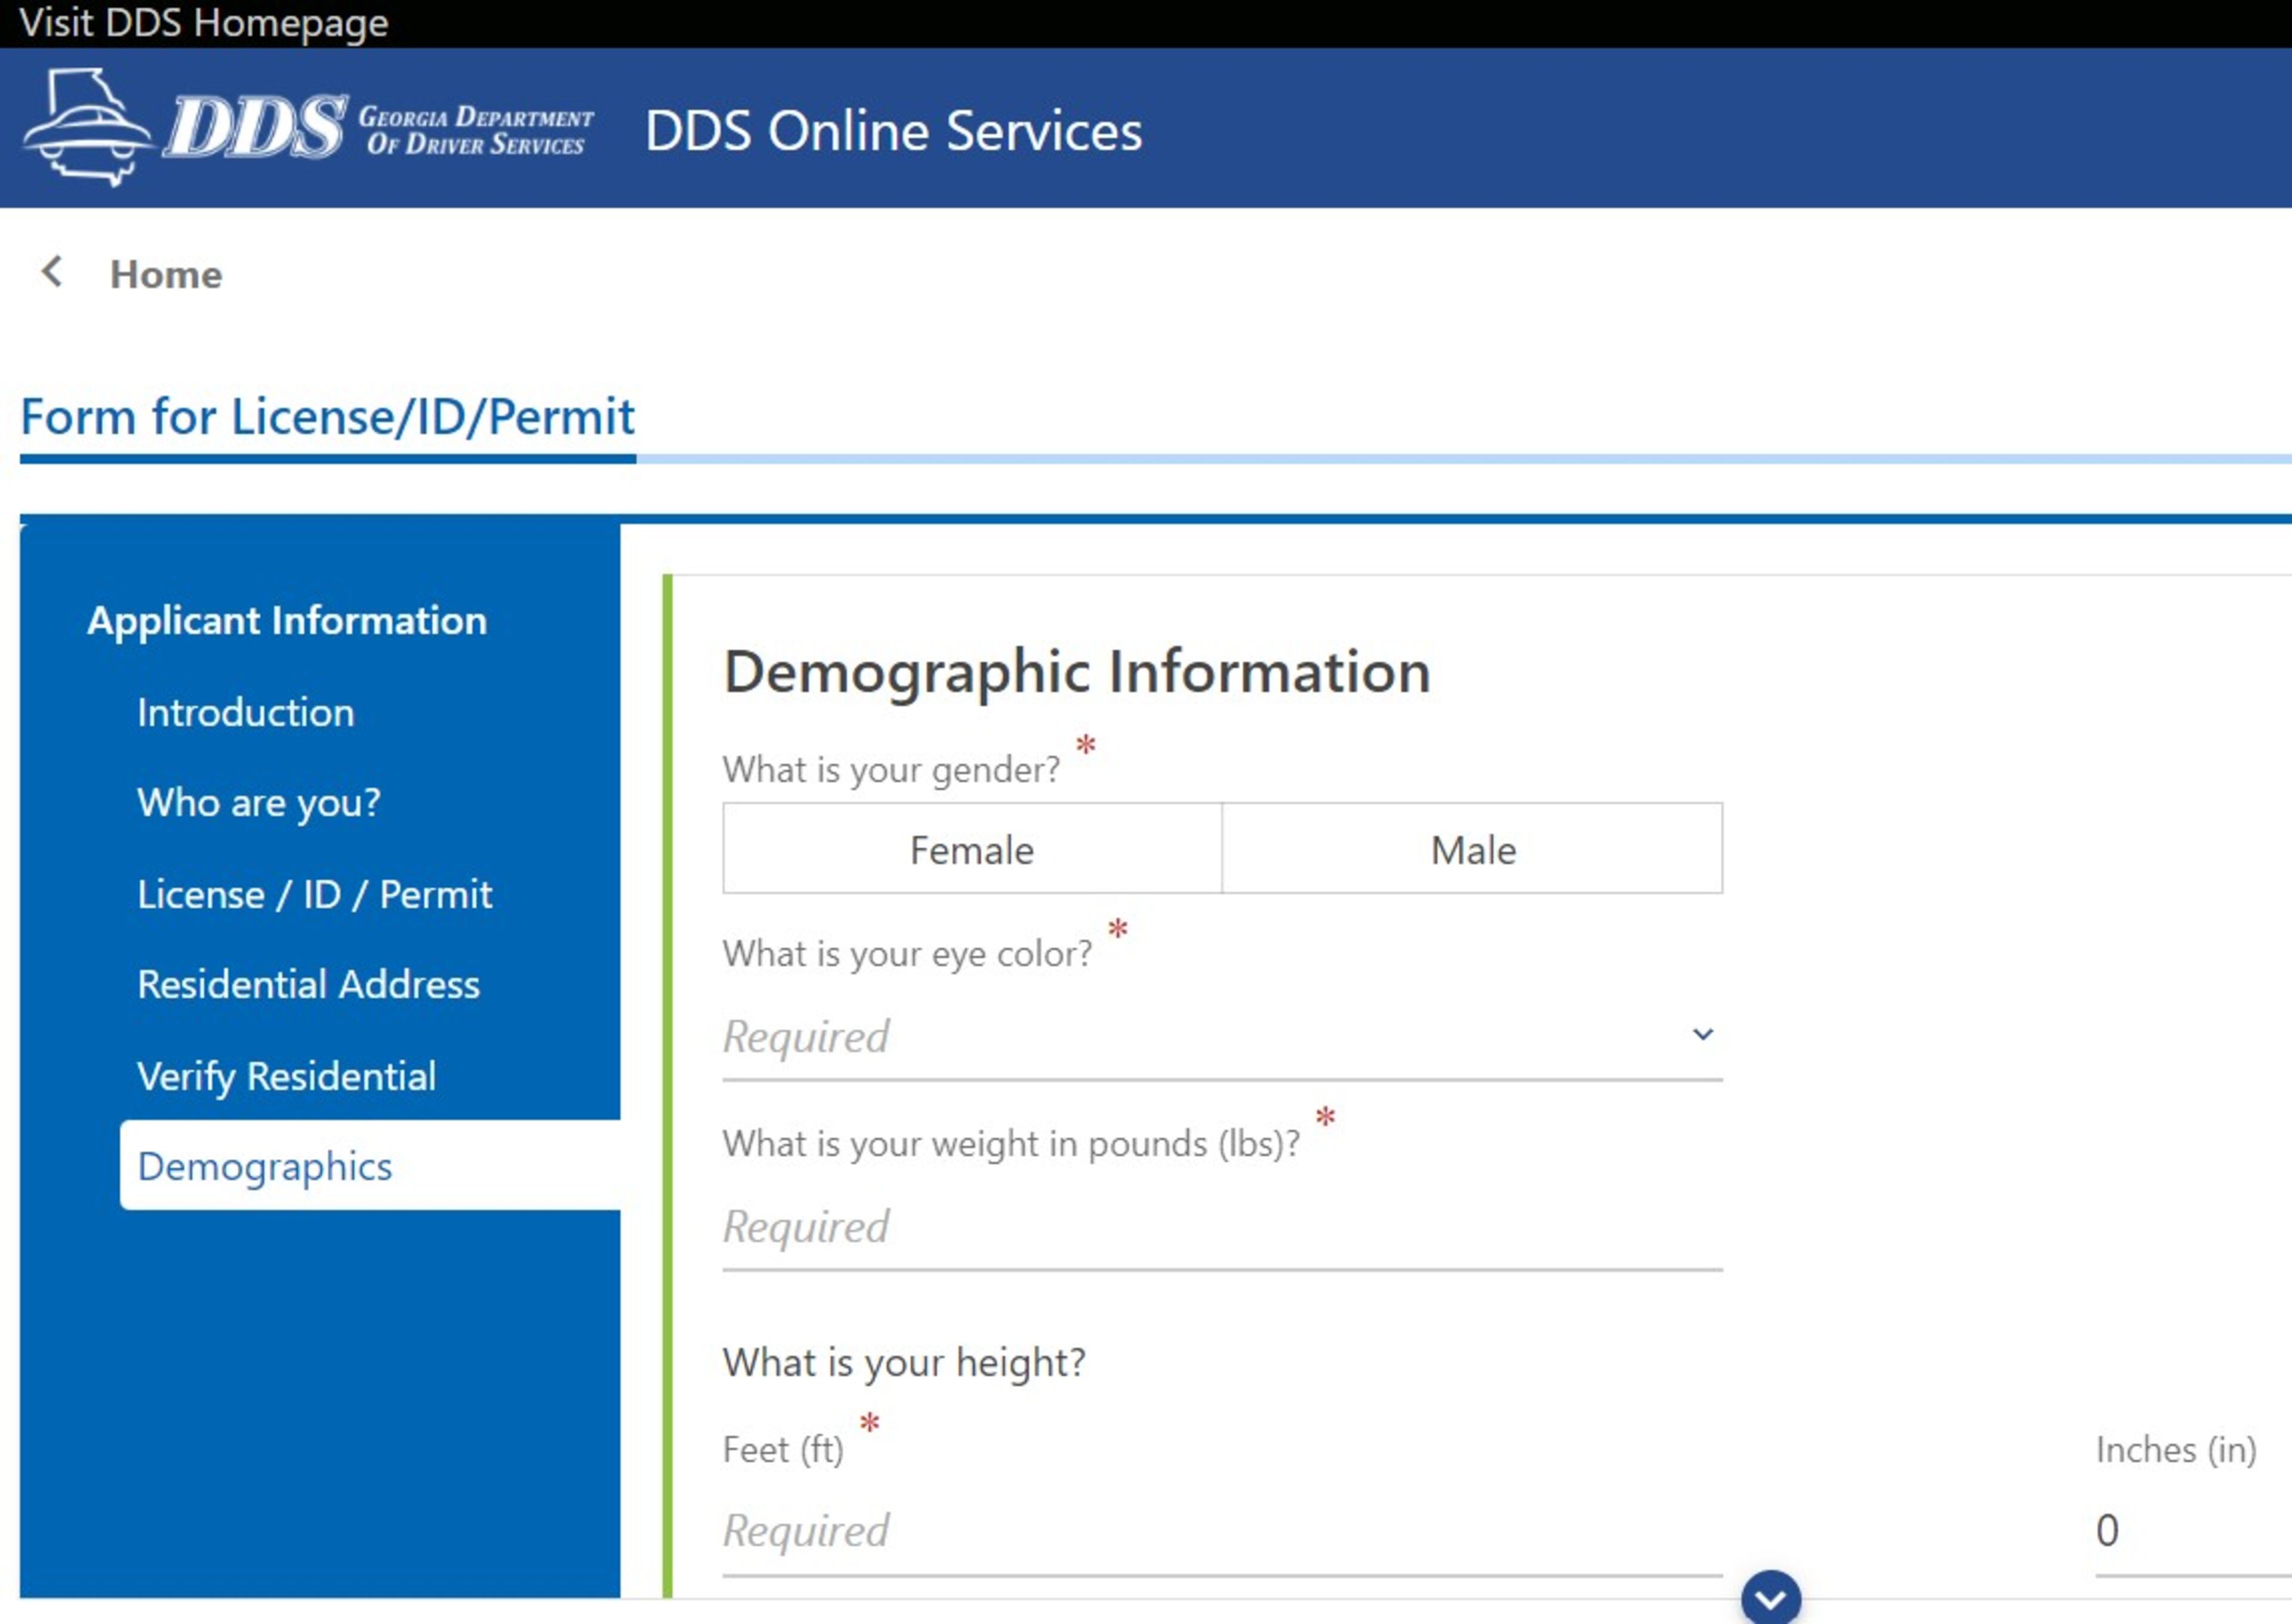Select the Residential Address step

click(x=308, y=984)
